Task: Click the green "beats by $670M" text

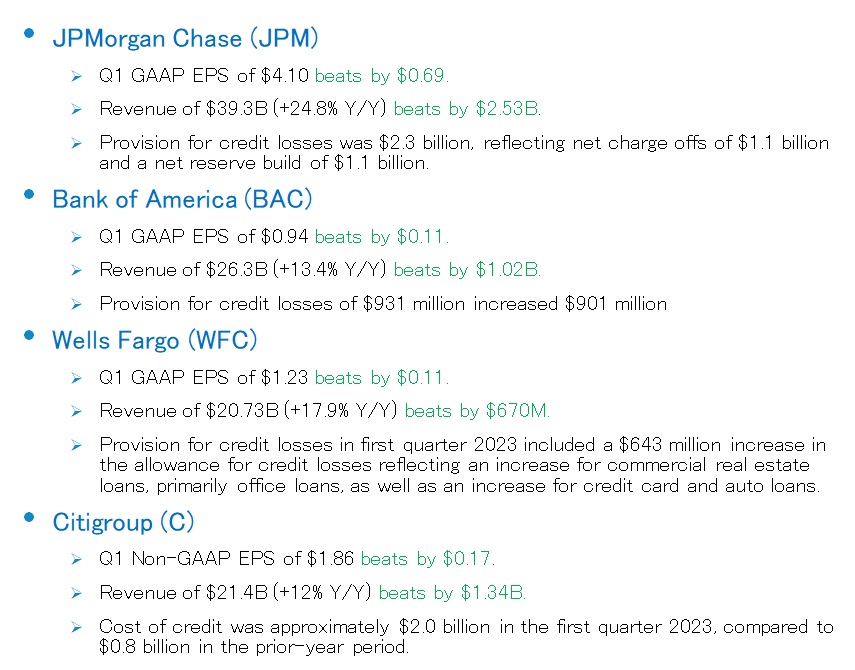Action: (x=477, y=410)
